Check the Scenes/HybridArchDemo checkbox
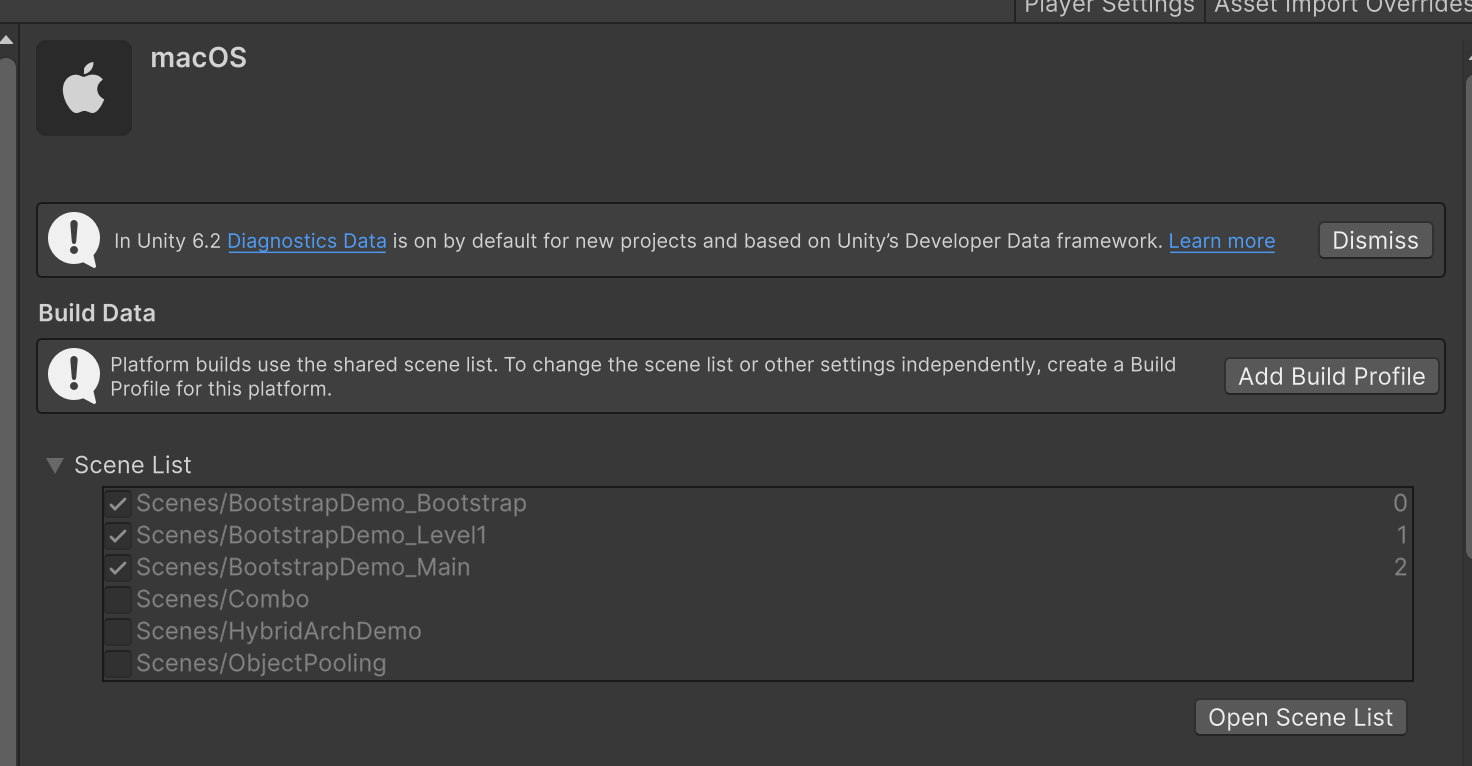The height and width of the screenshot is (766, 1472). (x=118, y=631)
